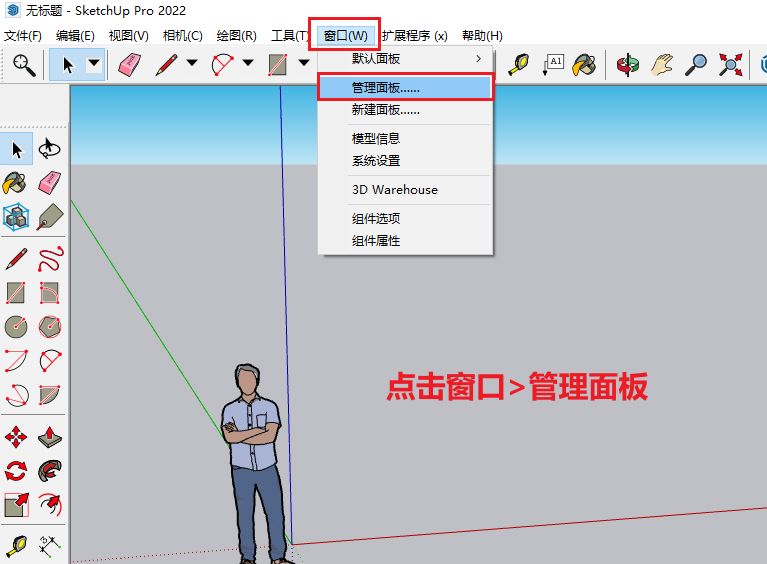Screen dimensions: 767x564
Task: Activate the Push/Pull tool
Action: pos(50,438)
